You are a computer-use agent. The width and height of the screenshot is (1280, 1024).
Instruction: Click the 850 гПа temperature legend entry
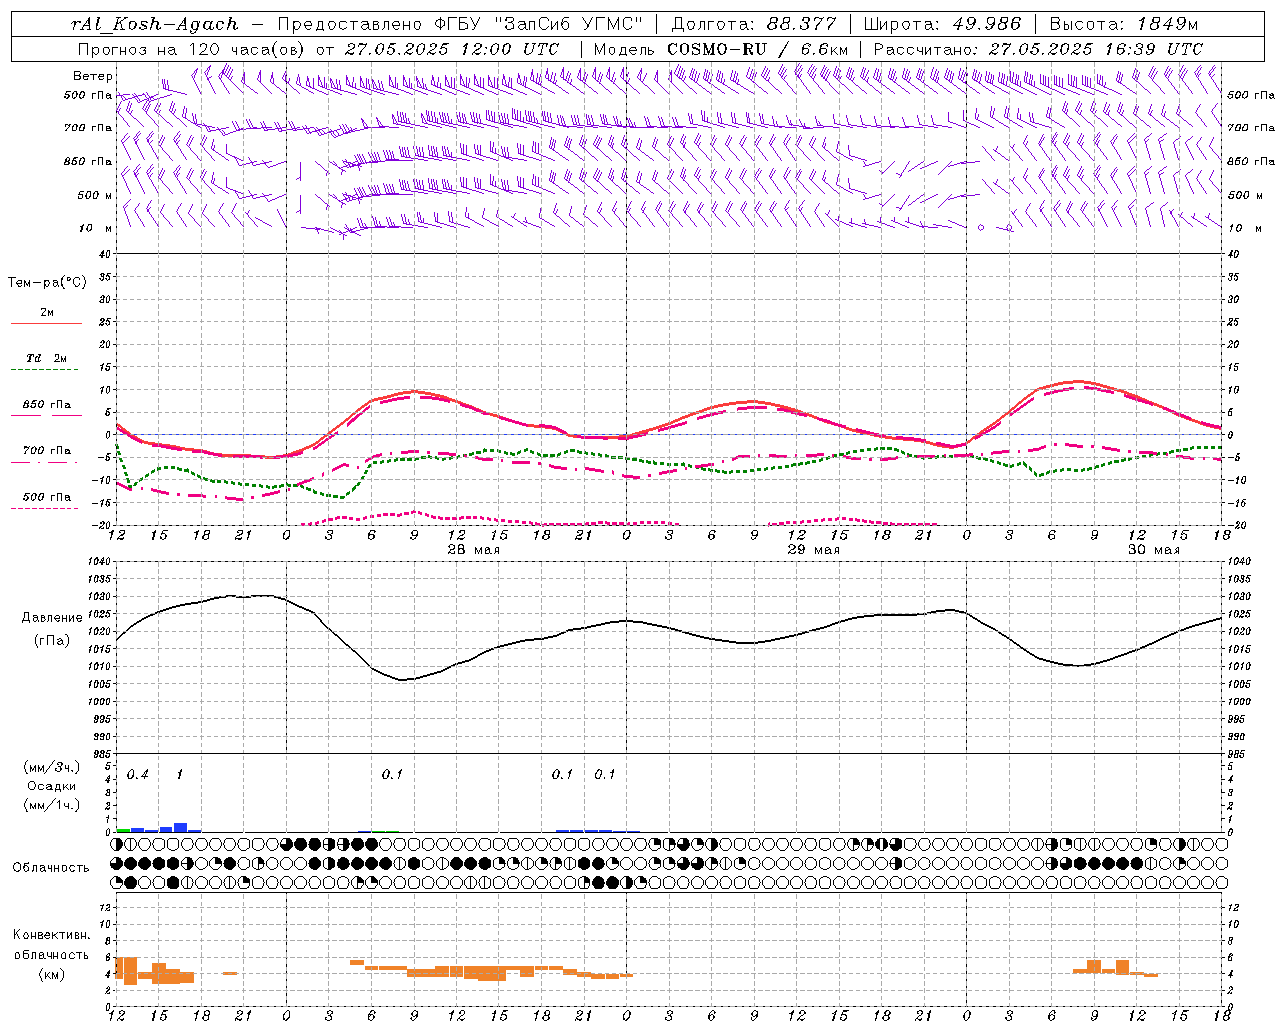tap(46, 405)
